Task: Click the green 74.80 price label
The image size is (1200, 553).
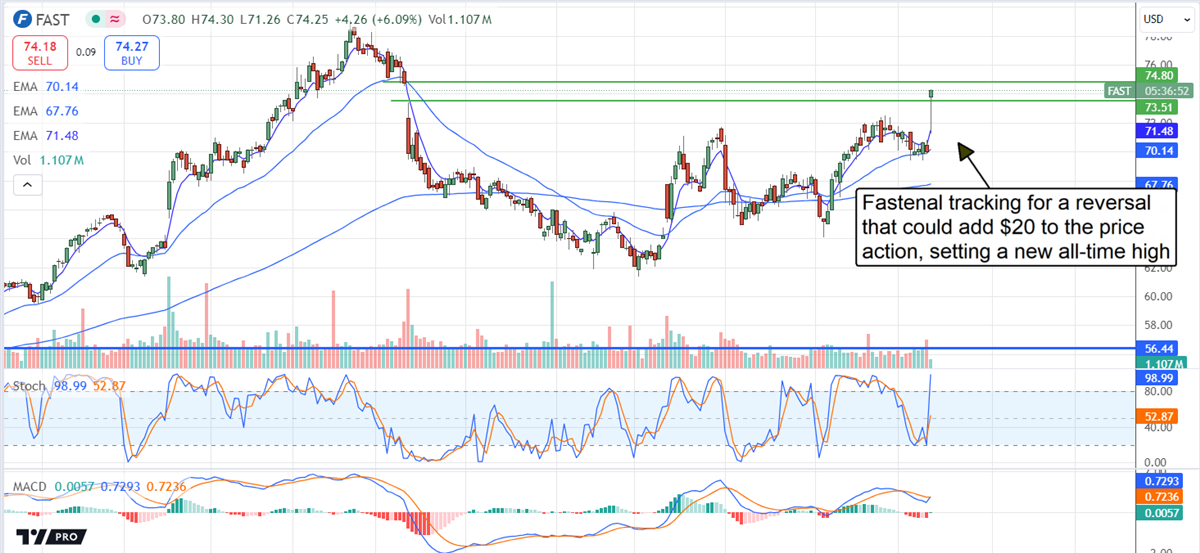Action: [1159, 75]
